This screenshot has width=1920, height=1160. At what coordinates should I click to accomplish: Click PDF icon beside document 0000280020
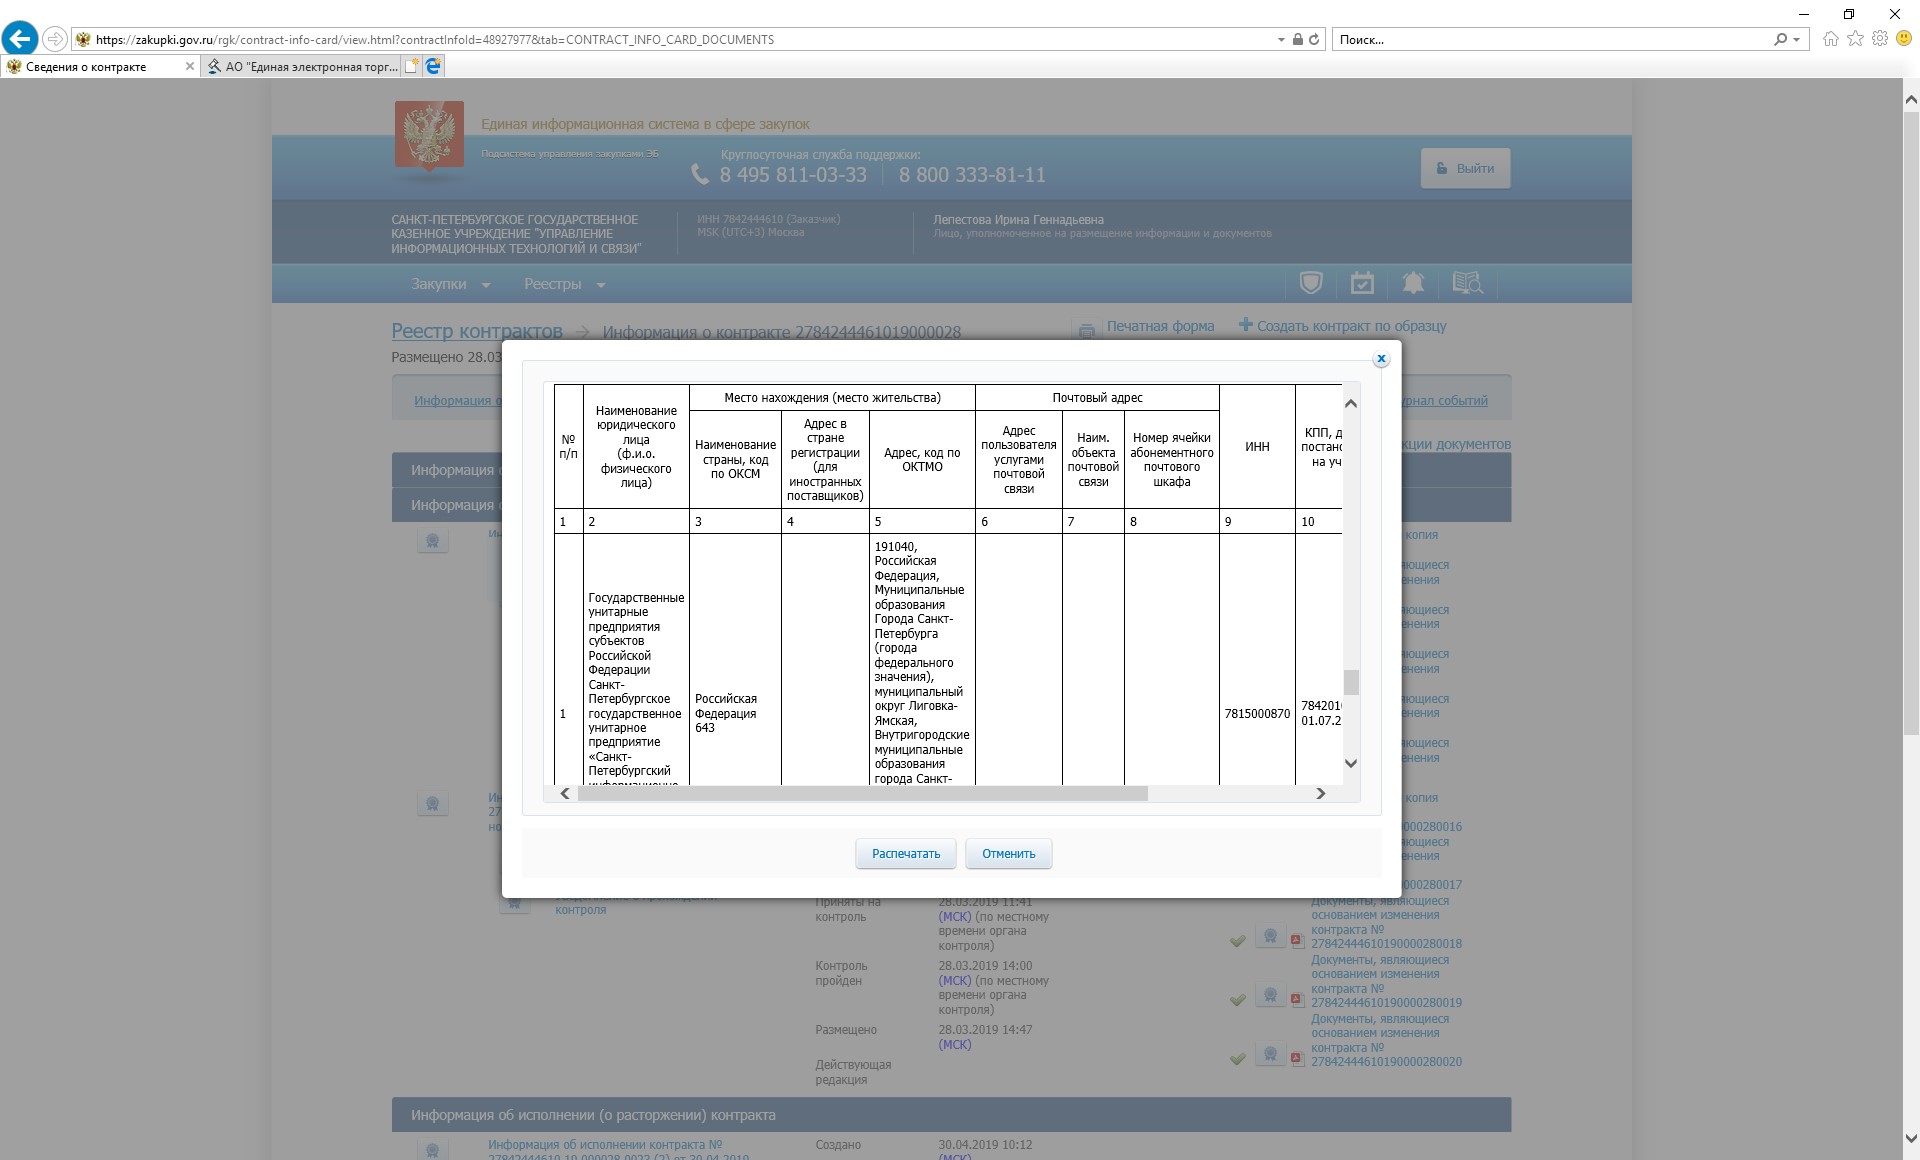click(x=1296, y=1058)
